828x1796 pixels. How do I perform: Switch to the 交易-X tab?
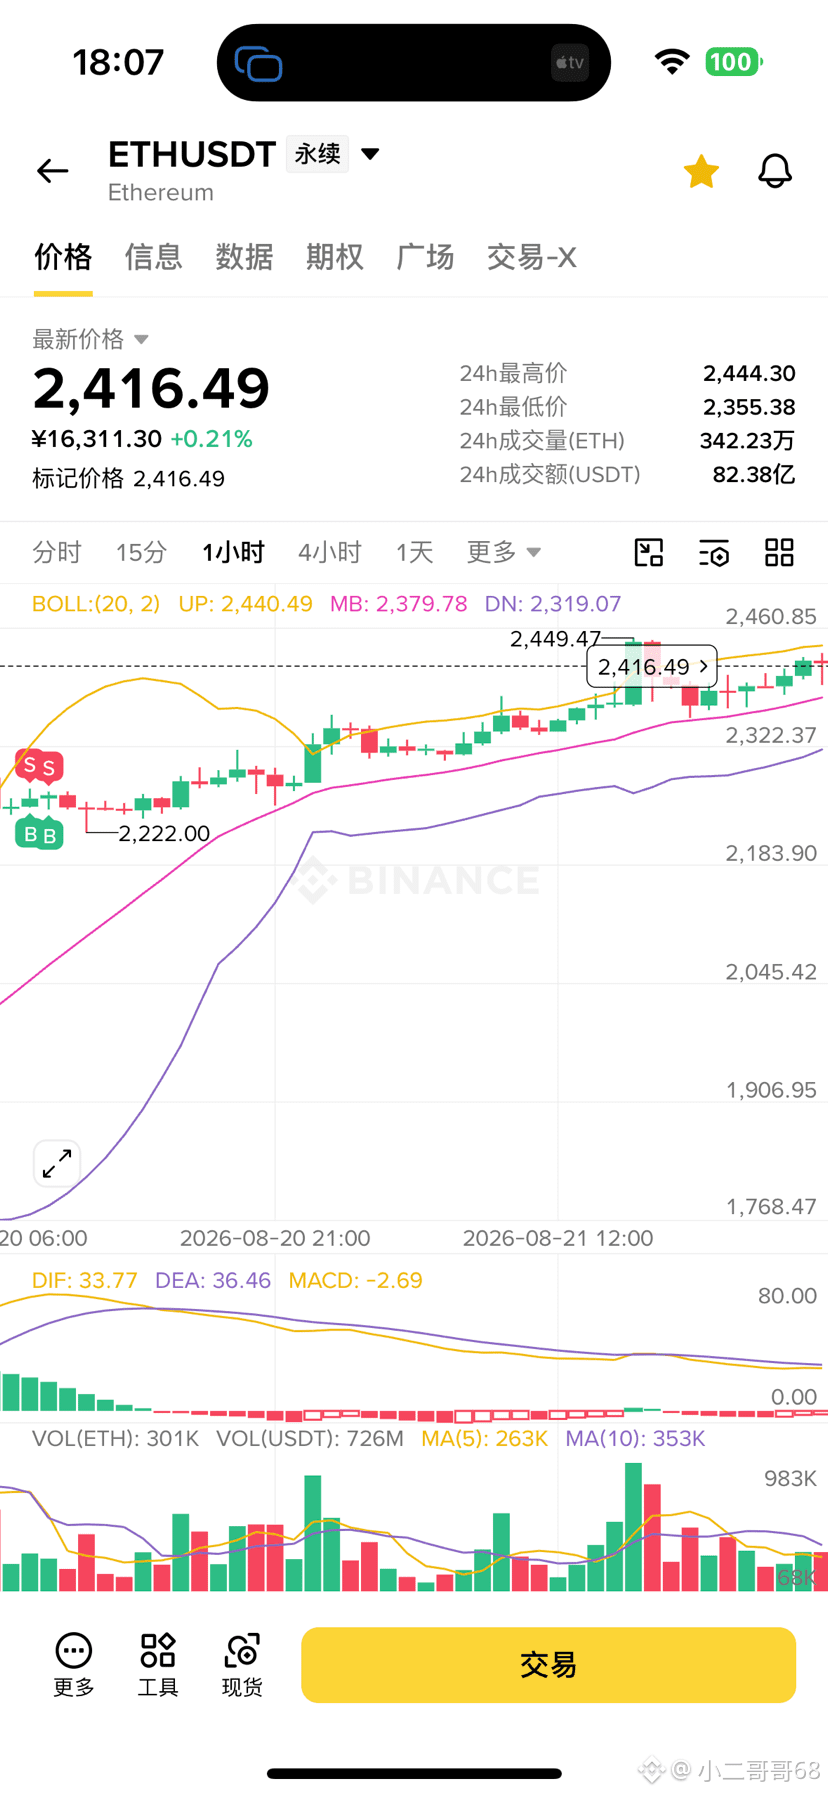(x=531, y=257)
